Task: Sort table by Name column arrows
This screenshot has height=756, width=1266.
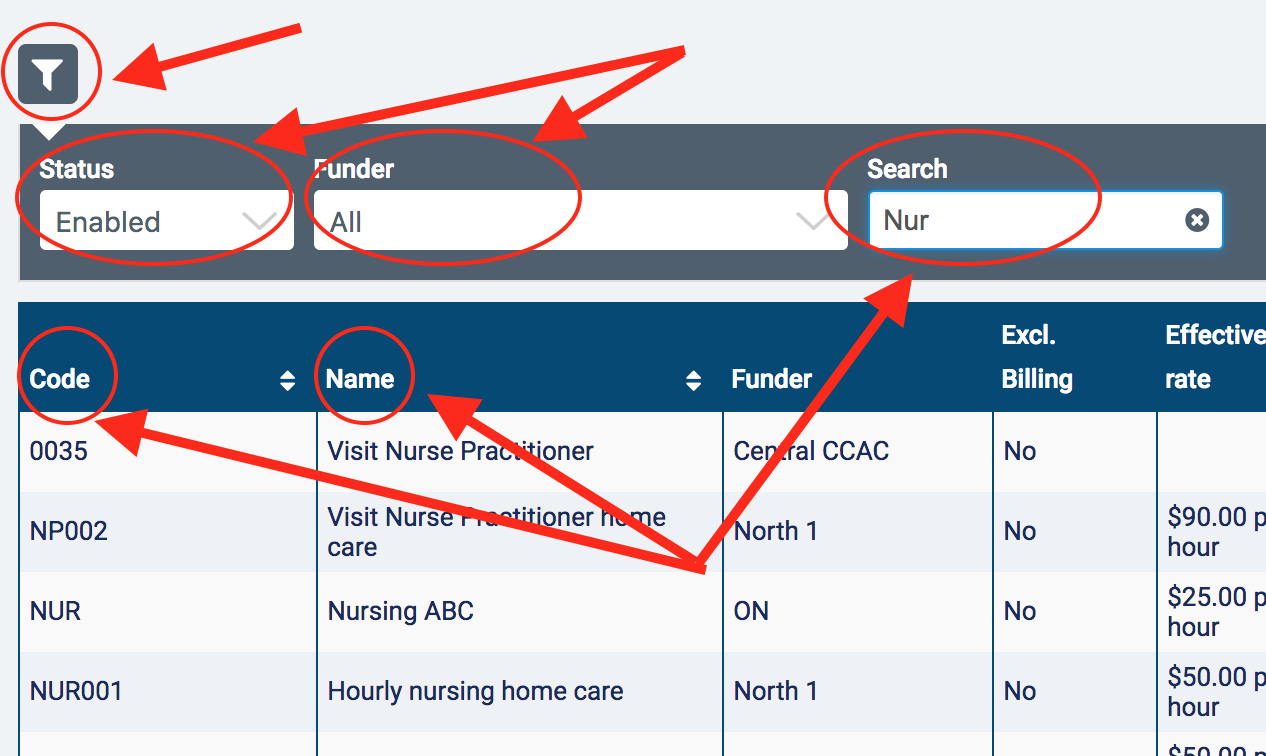Action: 693,380
